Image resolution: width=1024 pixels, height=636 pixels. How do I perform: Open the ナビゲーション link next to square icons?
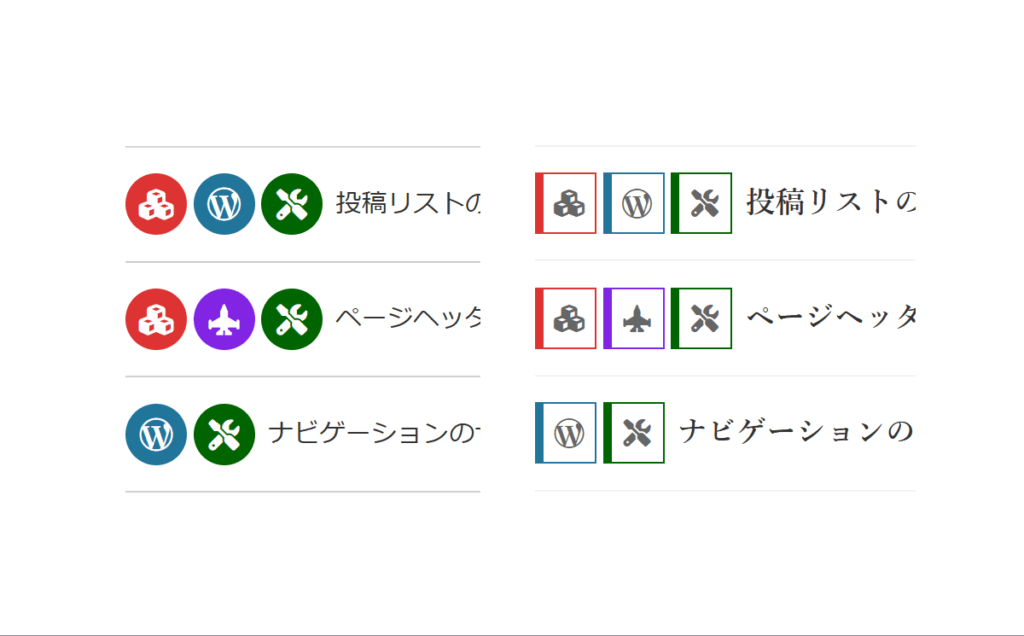796,433
